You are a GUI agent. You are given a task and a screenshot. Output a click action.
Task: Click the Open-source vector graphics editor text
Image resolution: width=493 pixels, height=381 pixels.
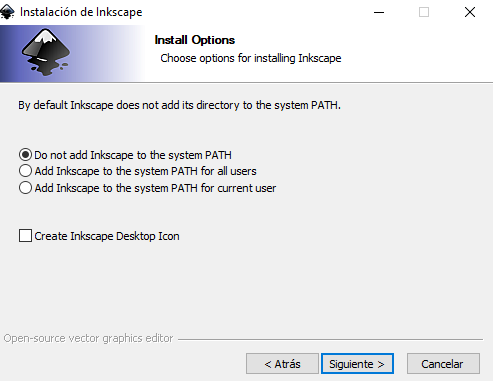(88, 338)
